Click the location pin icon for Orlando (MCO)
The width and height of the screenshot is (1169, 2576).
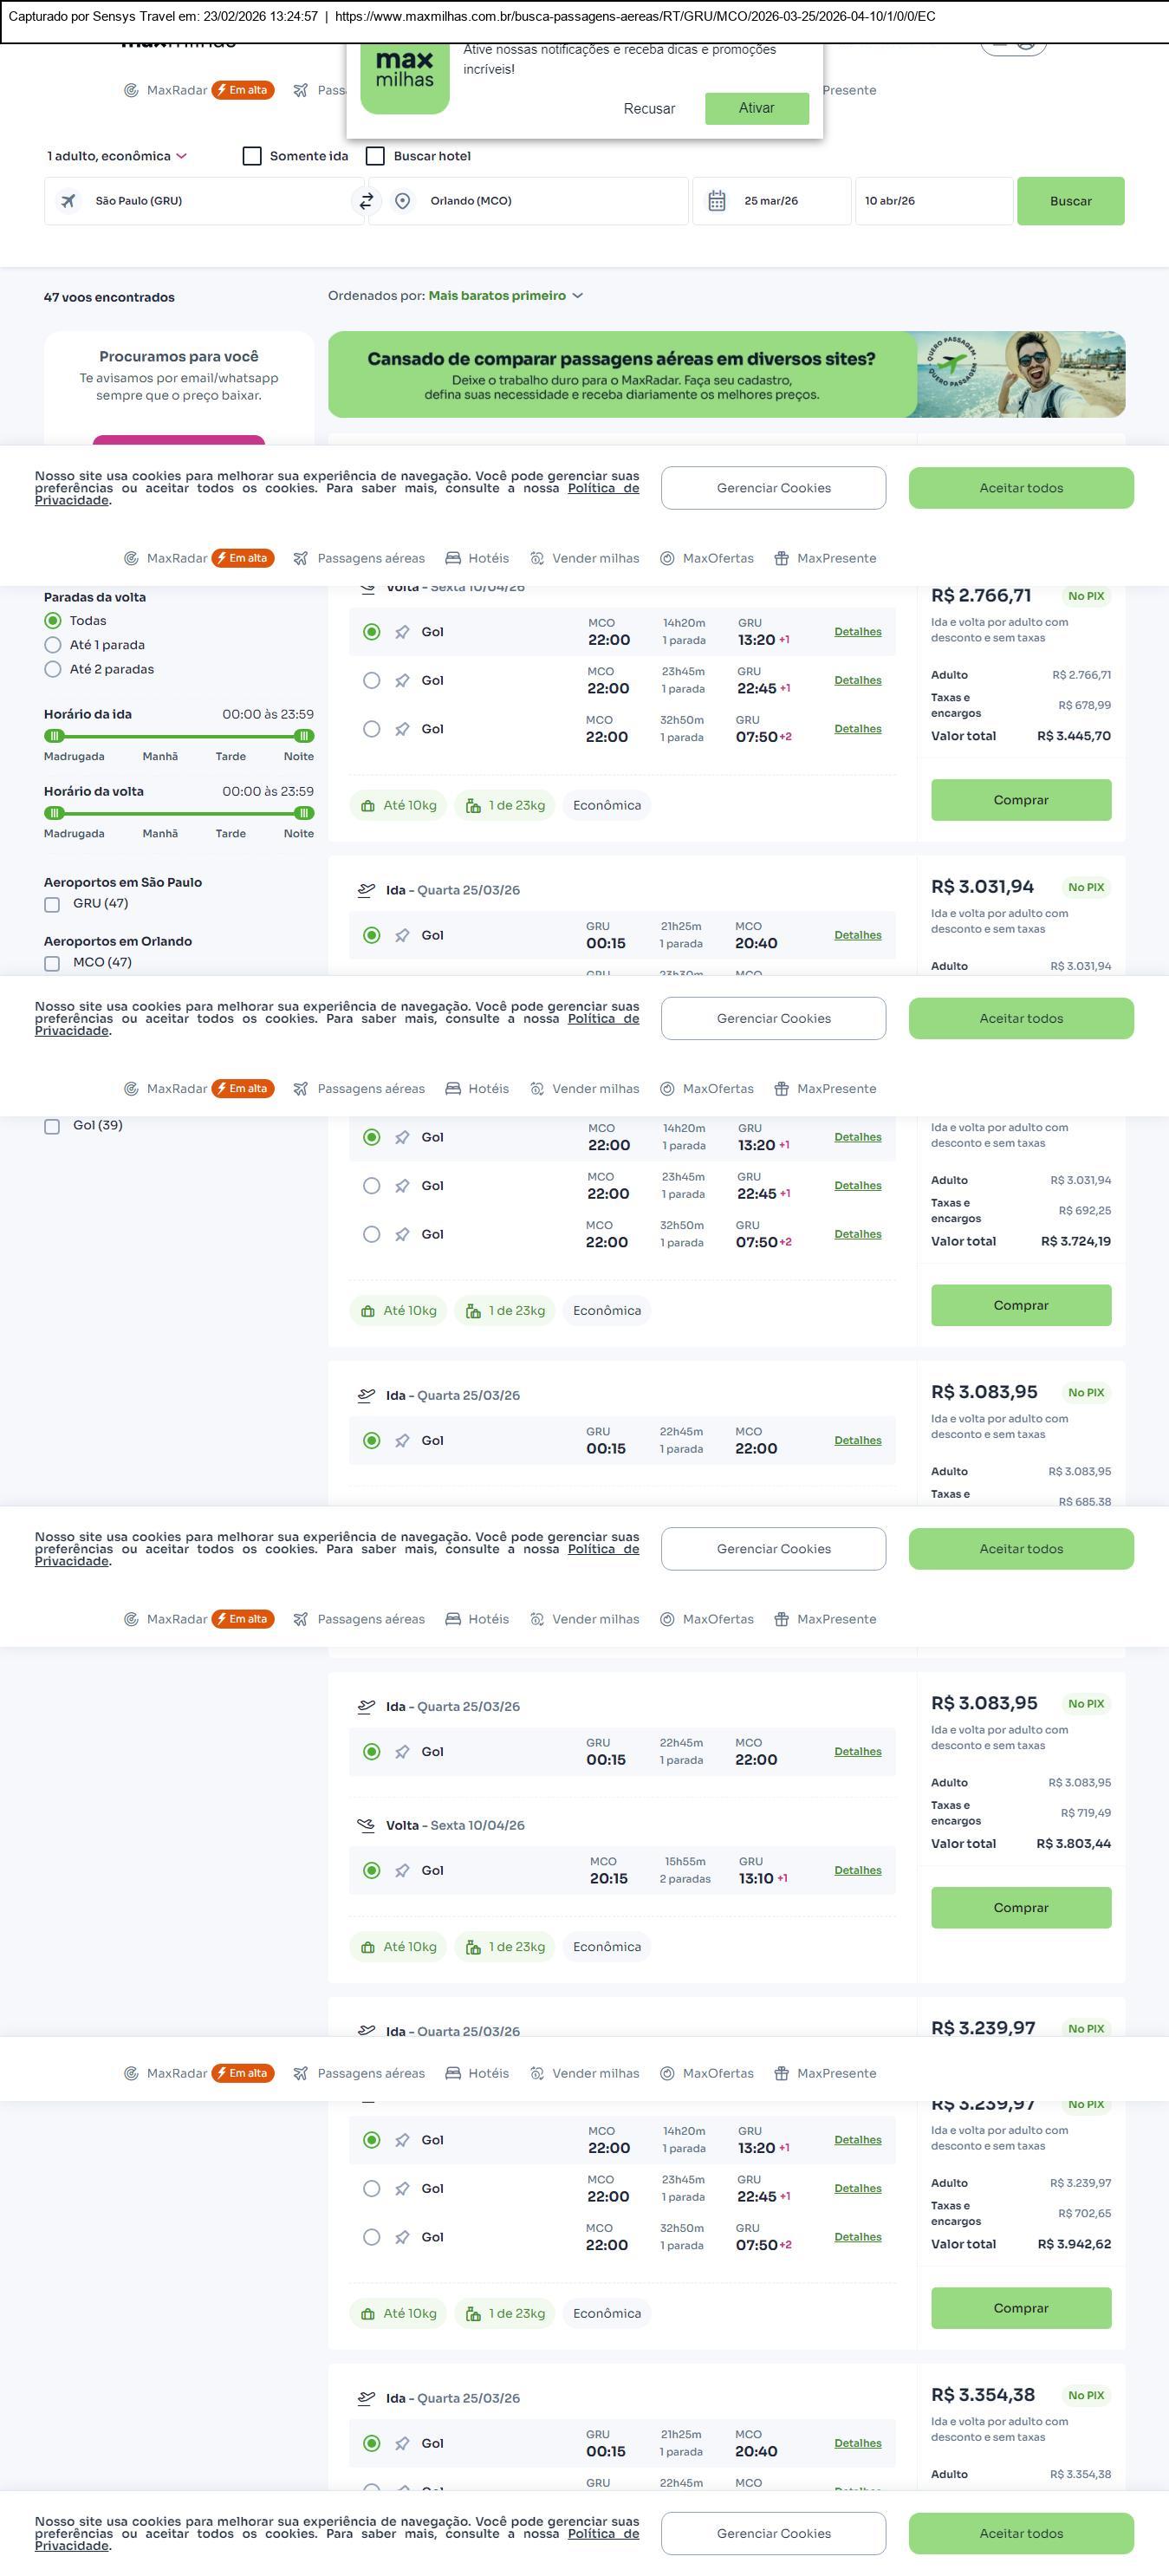pos(402,201)
